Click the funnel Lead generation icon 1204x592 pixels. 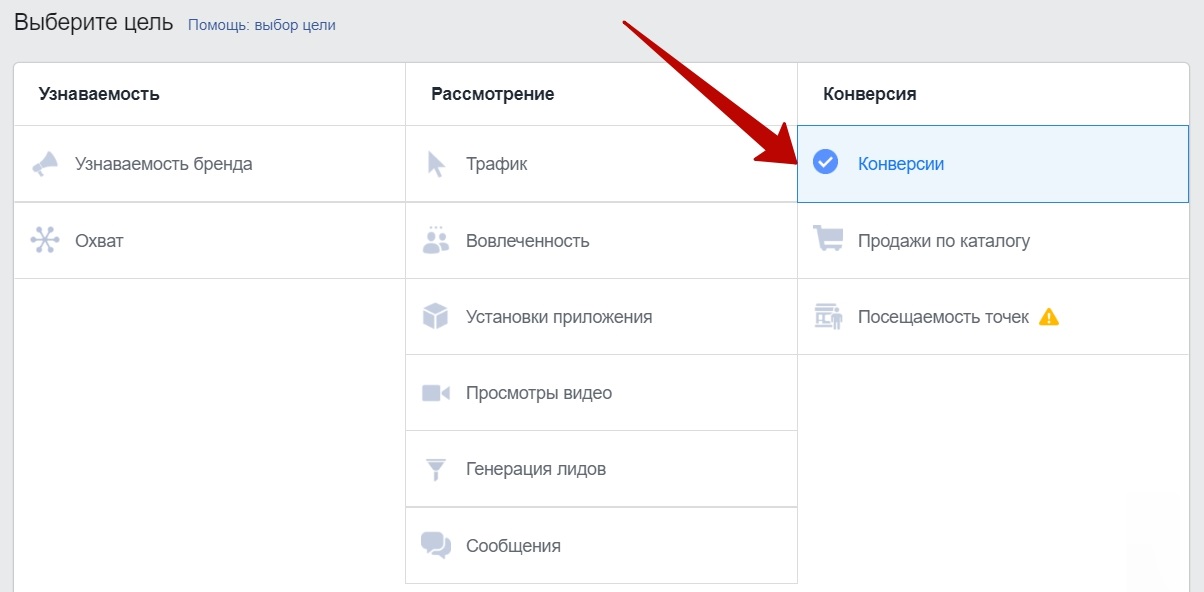pyautogui.click(x=436, y=469)
